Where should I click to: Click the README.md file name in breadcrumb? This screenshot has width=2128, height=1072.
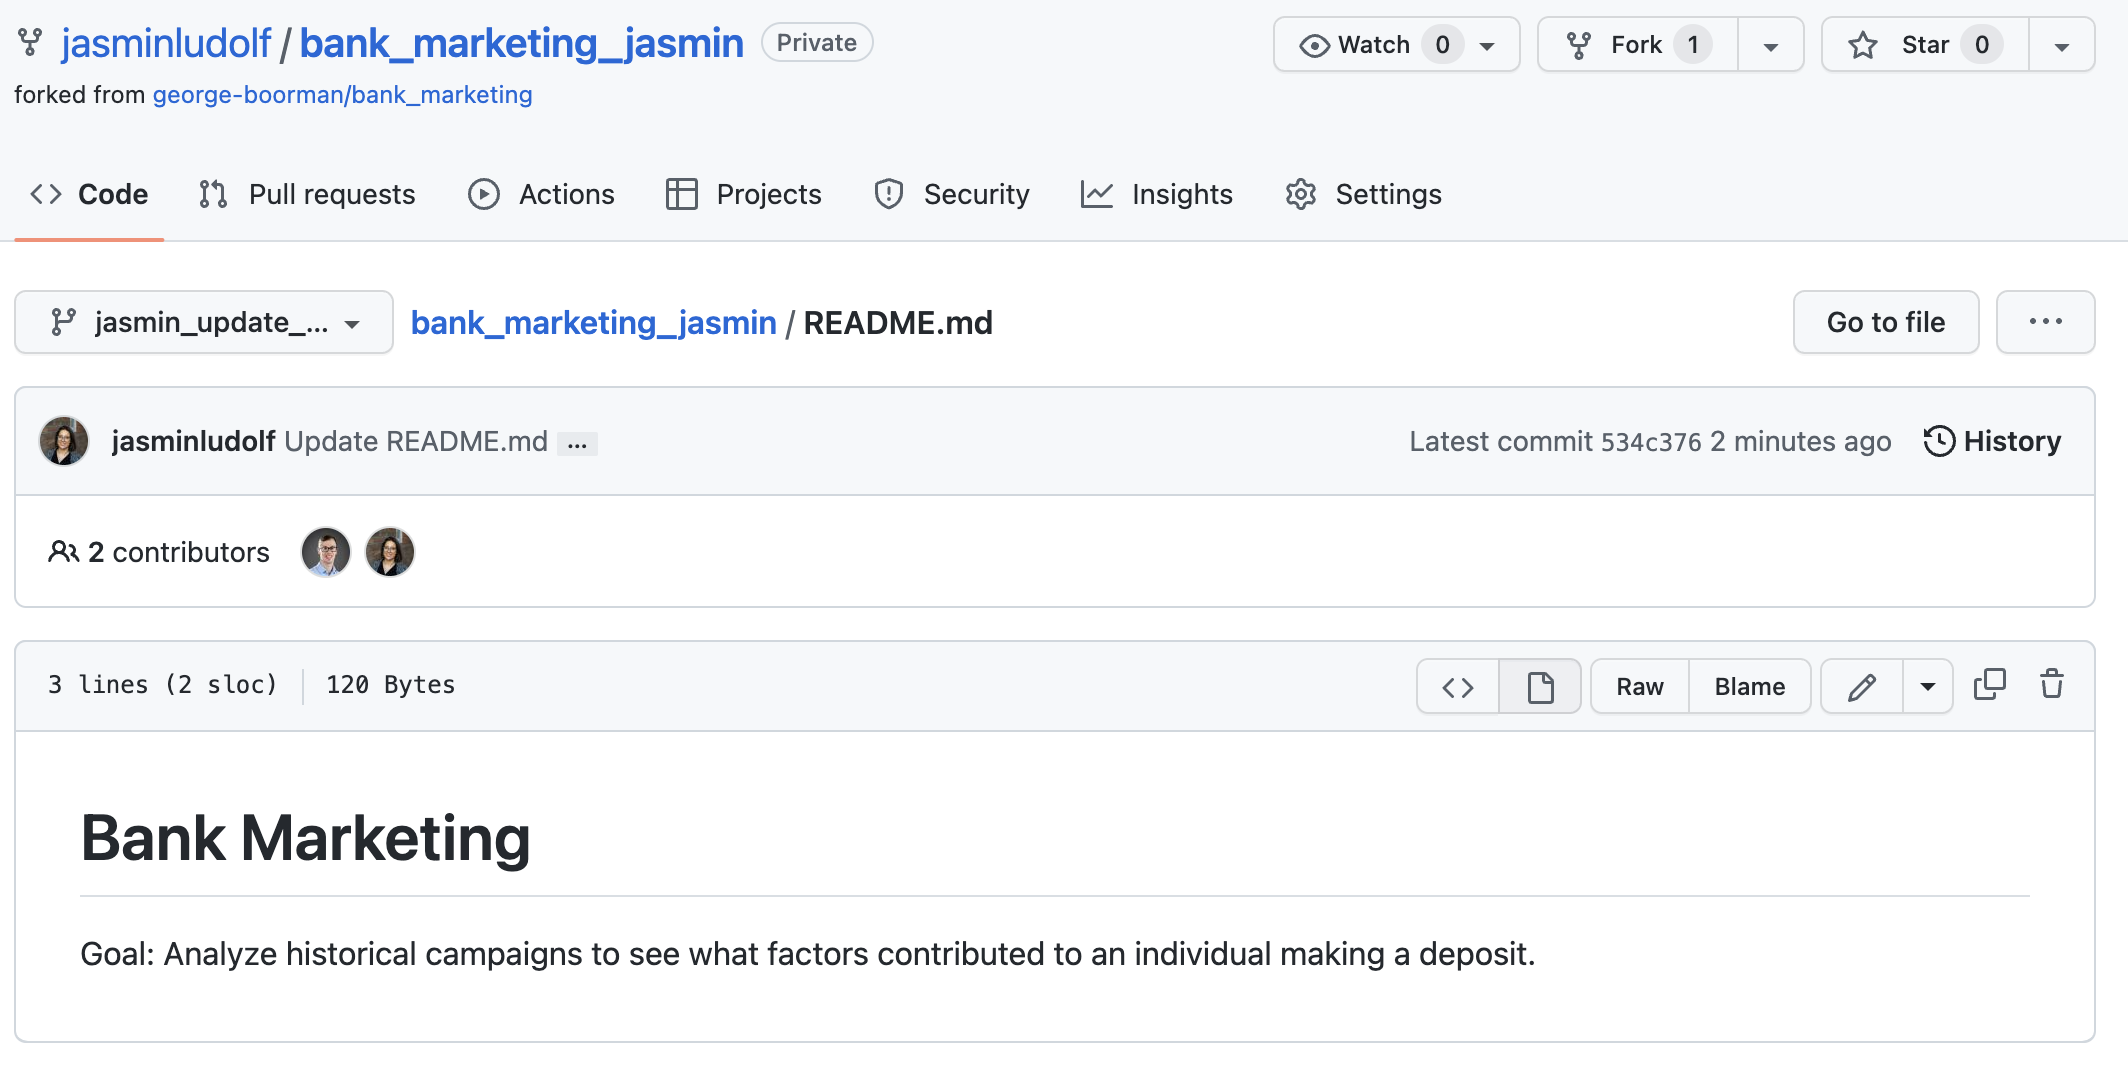pyautogui.click(x=898, y=323)
